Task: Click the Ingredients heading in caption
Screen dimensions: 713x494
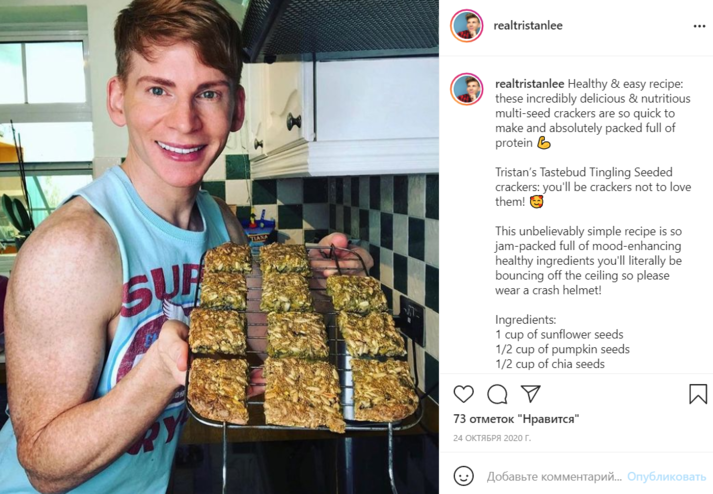Action: tap(525, 320)
